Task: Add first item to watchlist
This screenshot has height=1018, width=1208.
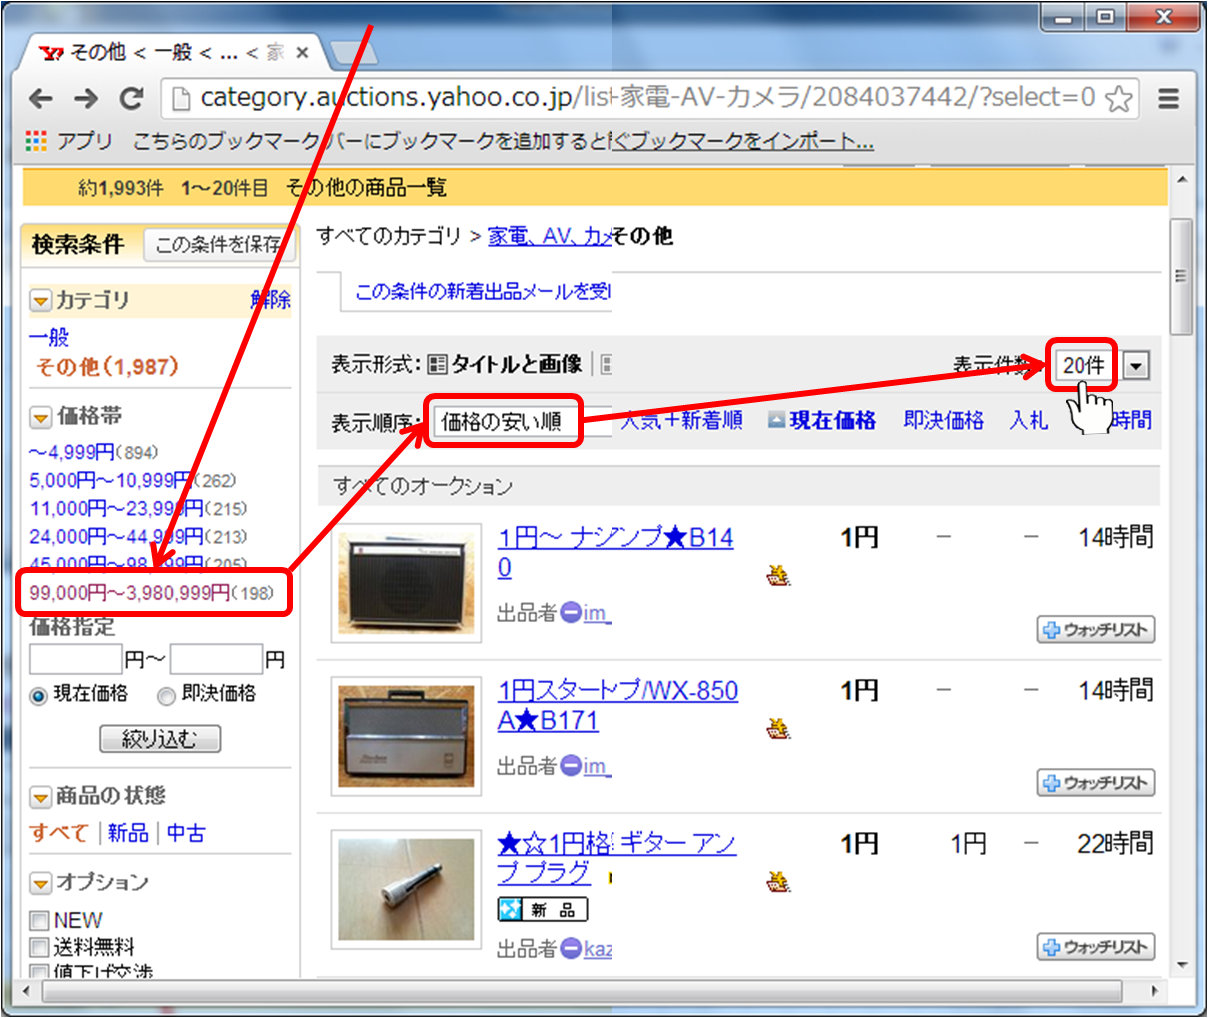Action: click(1095, 630)
